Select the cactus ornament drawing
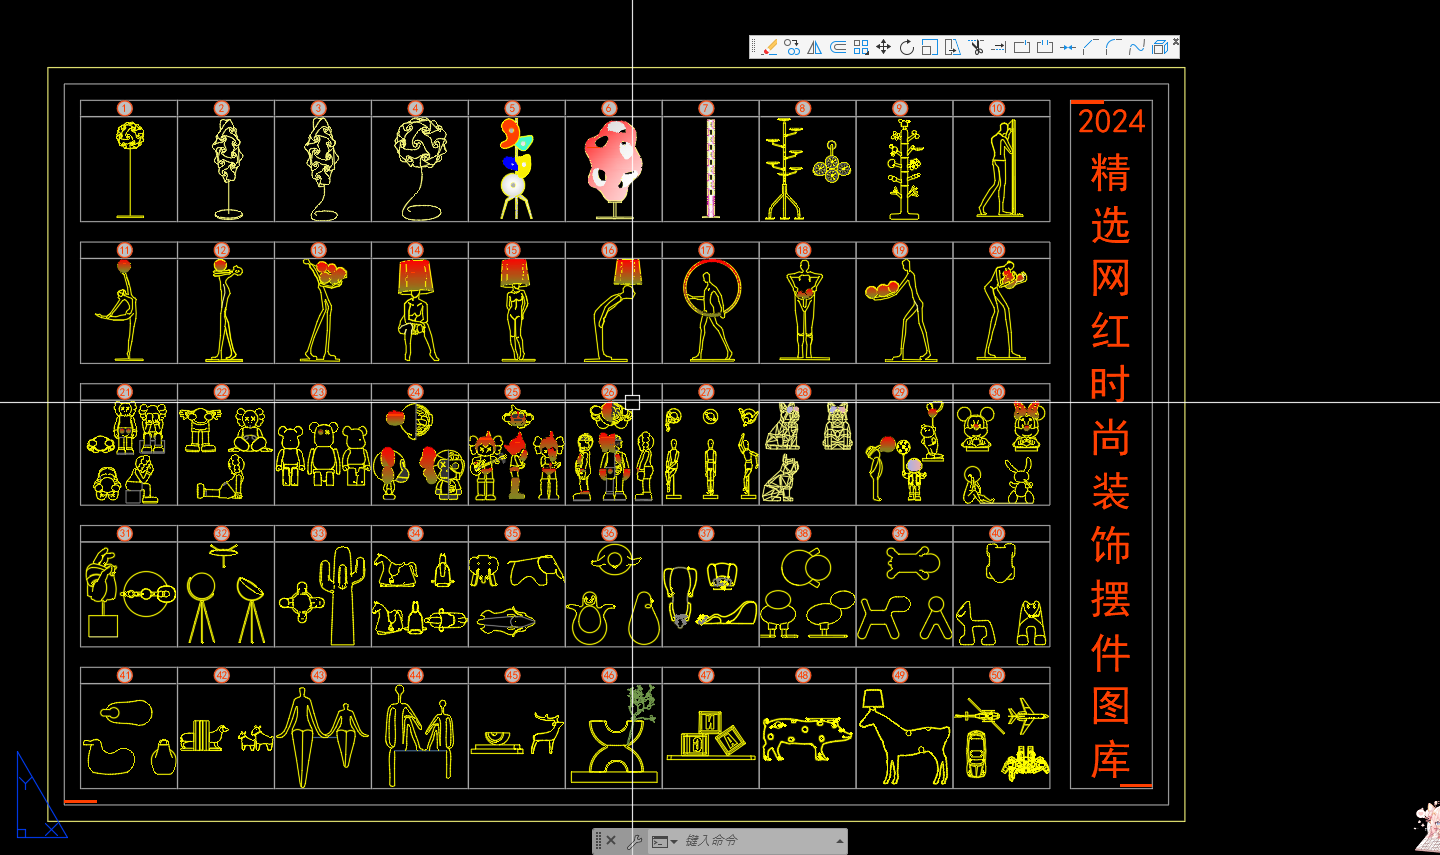Viewport: 1440px width, 855px height. (x=343, y=595)
